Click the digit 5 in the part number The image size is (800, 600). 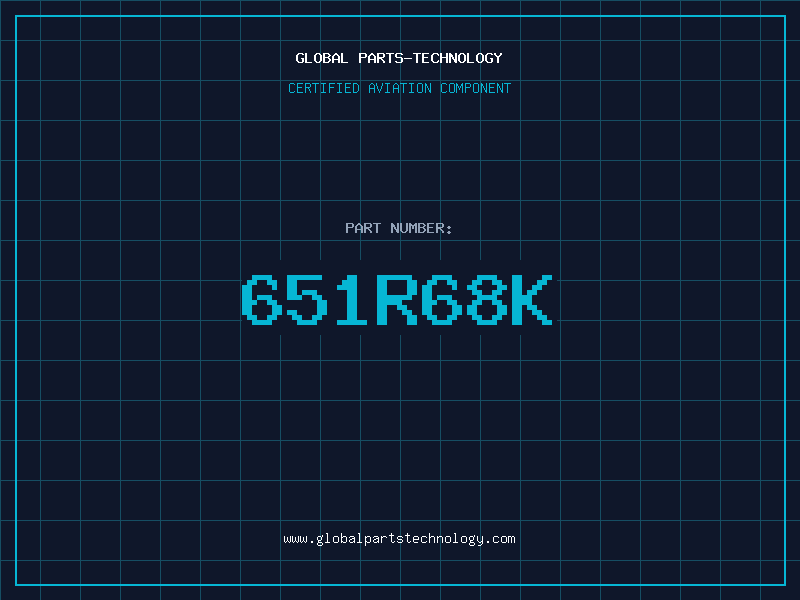point(307,301)
